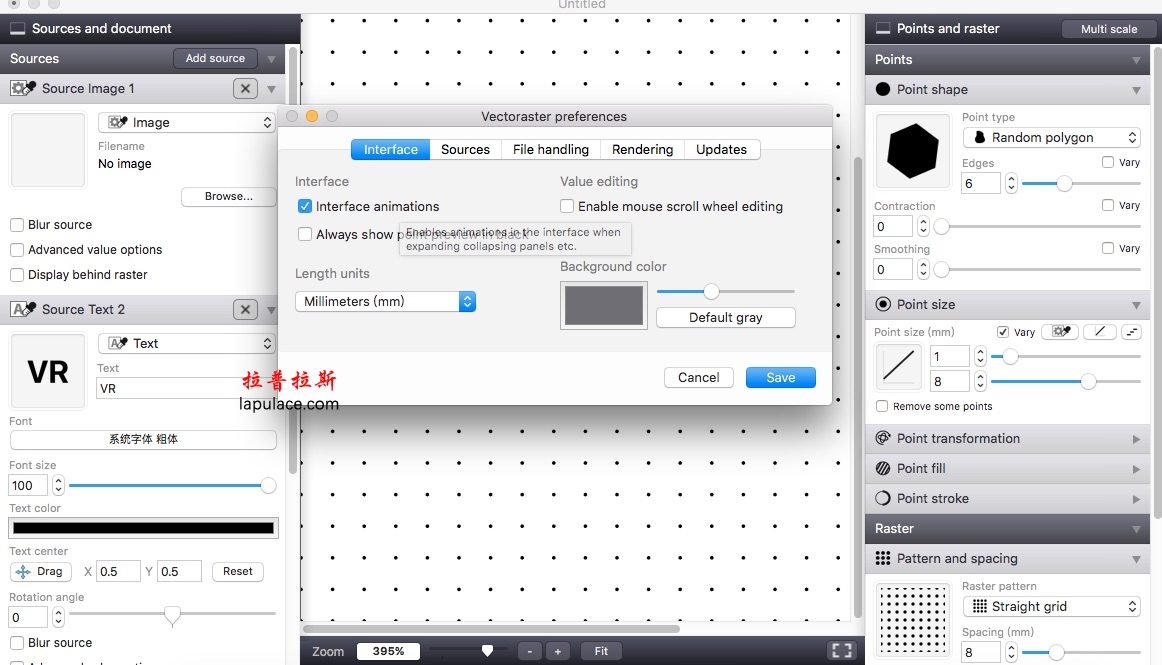1162x665 pixels.
Task: Enable mouse scroll wheel editing
Action: (567, 207)
